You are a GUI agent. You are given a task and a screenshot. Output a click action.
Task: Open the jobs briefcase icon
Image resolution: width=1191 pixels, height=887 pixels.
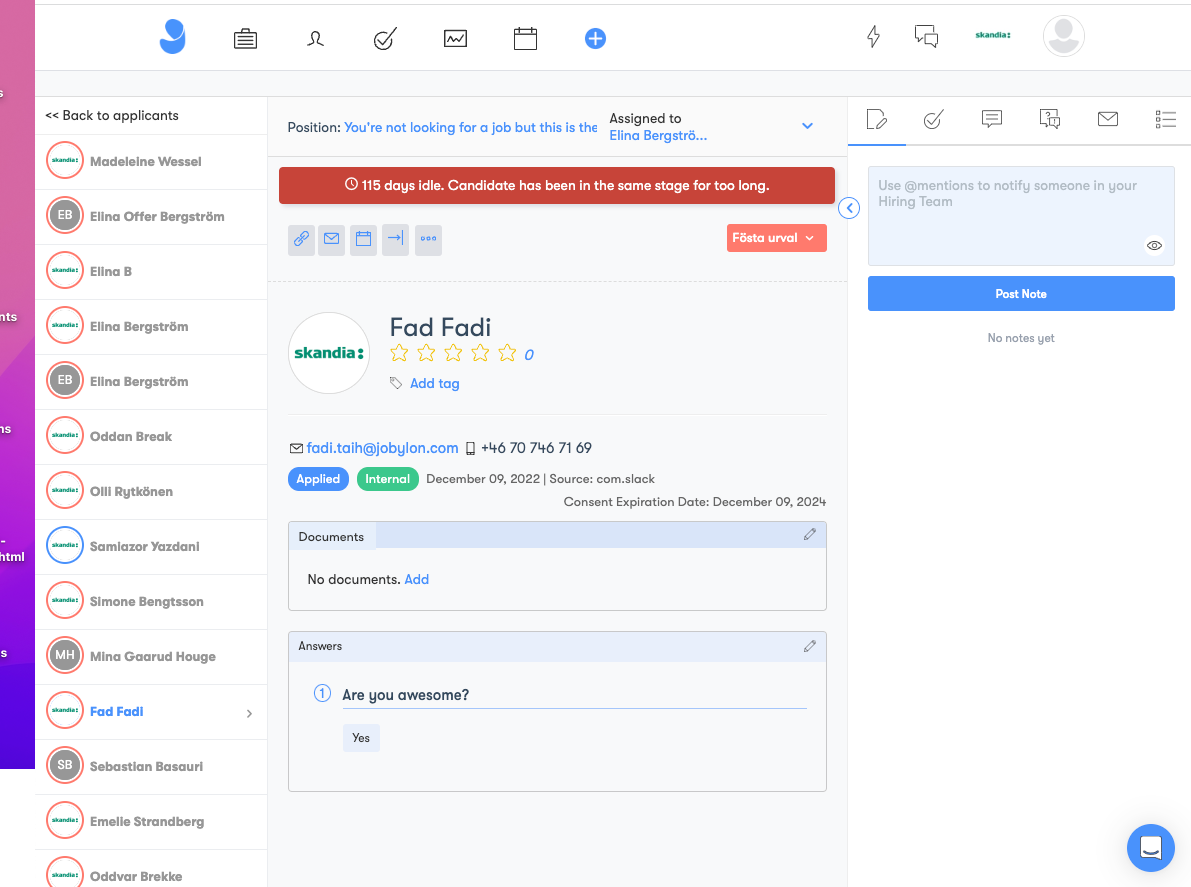coord(245,39)
